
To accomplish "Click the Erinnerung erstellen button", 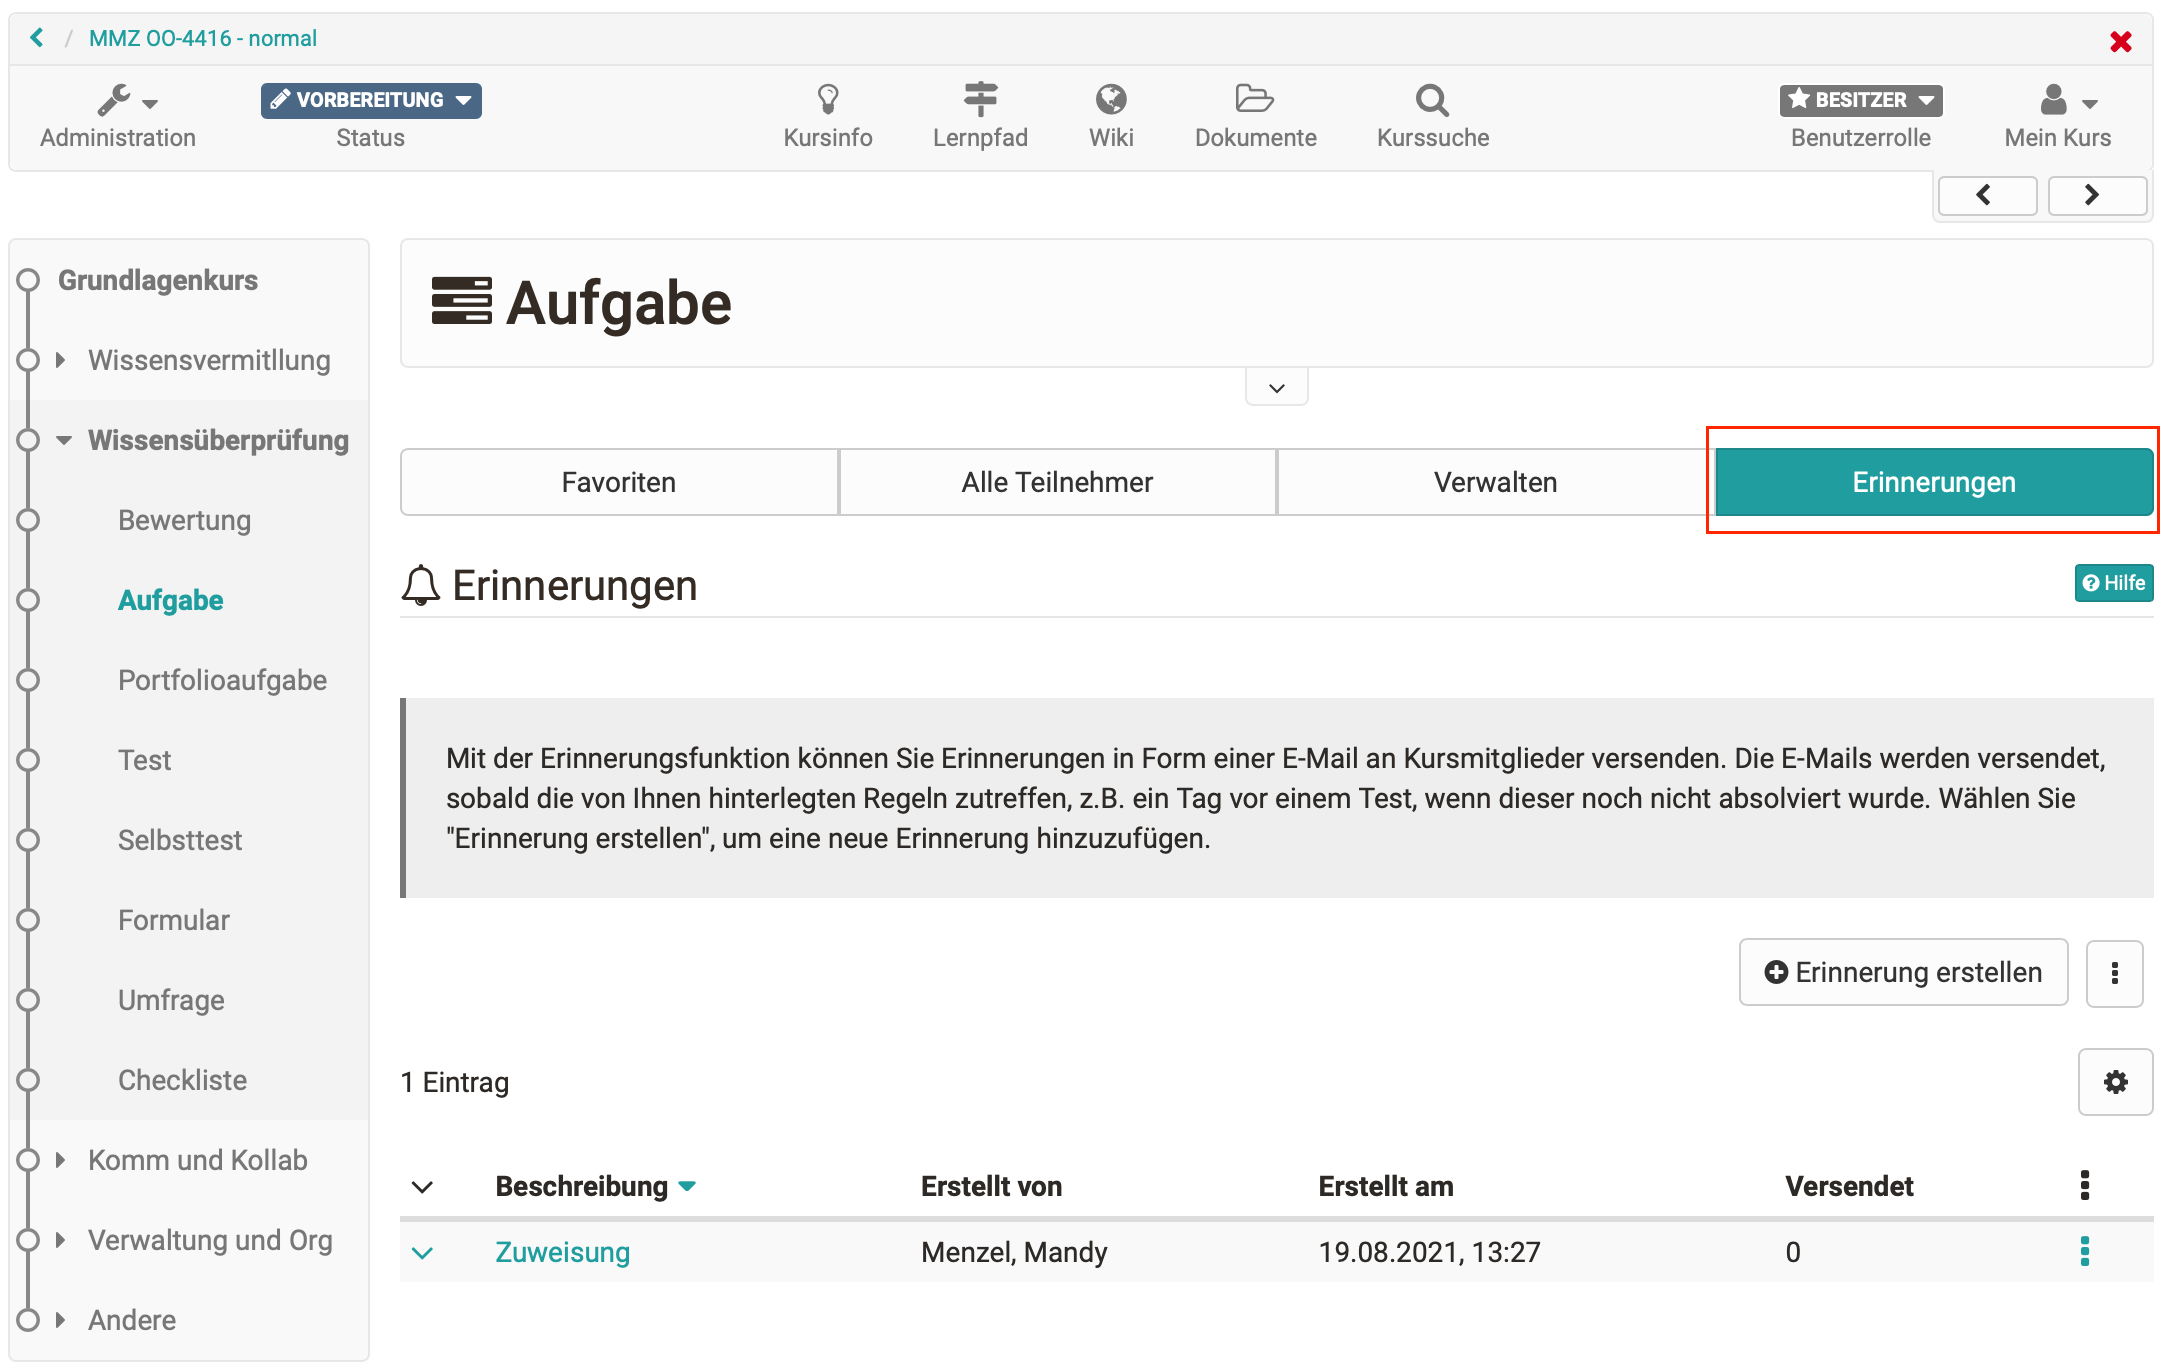I will [x=1903, y=972].
